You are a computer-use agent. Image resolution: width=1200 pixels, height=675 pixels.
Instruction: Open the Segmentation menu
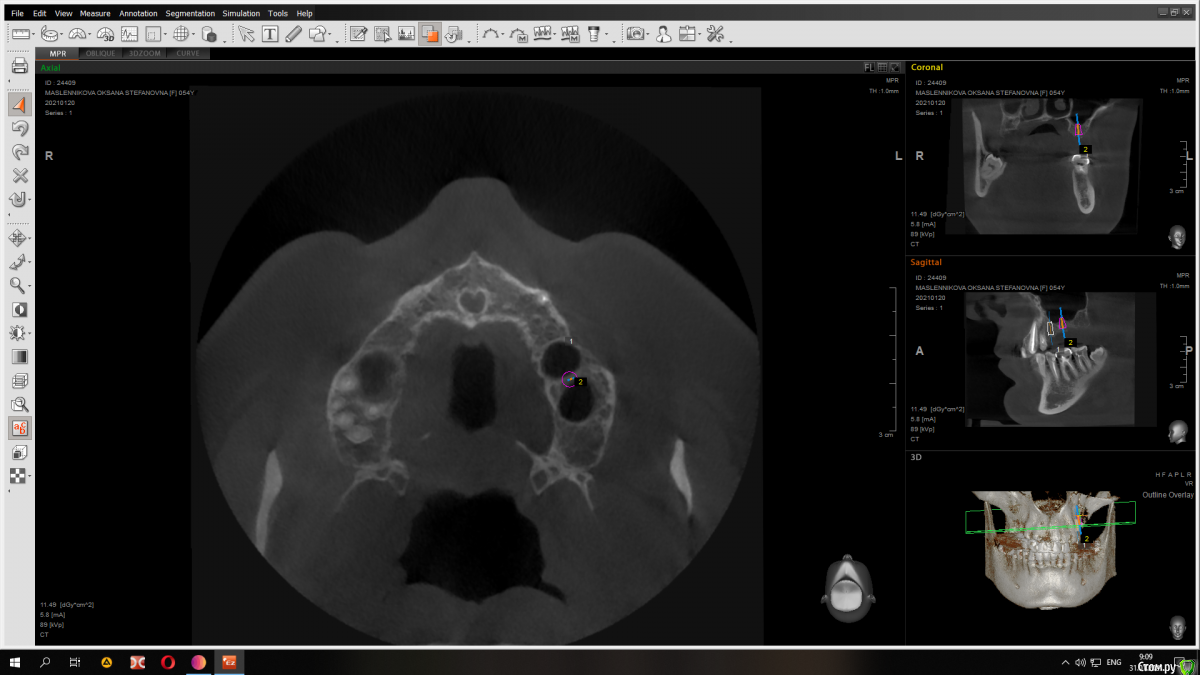coord(190,14)
